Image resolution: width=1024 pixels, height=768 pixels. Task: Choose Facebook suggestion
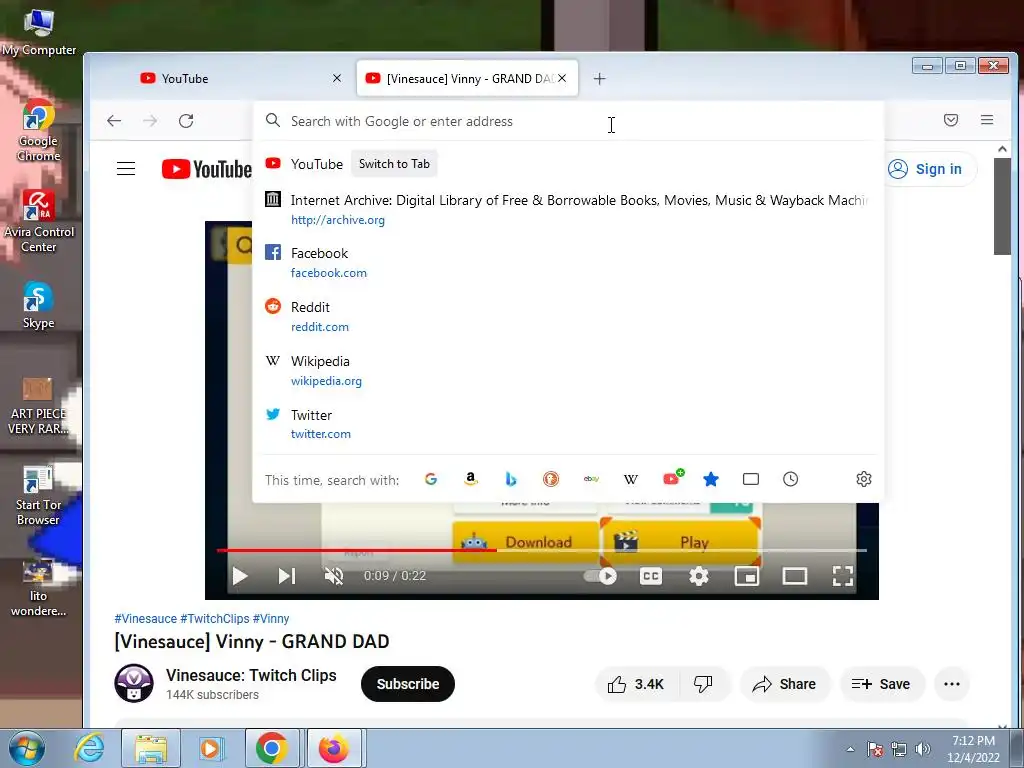(x=567, y=263)
